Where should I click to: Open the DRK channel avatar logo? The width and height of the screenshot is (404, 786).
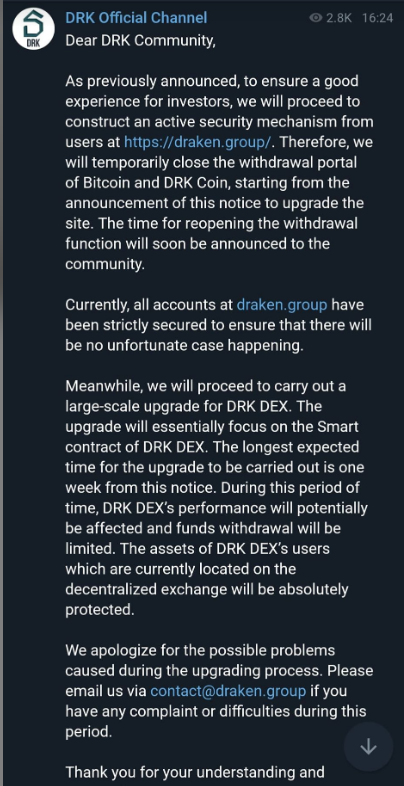pos(34,29)
